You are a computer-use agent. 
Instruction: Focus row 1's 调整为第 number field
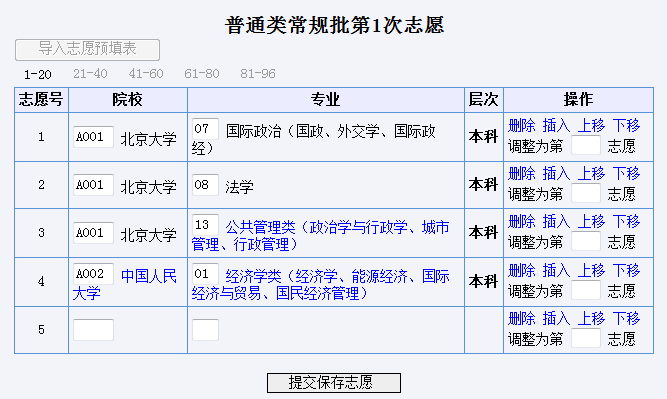click(x=586, y=145)
